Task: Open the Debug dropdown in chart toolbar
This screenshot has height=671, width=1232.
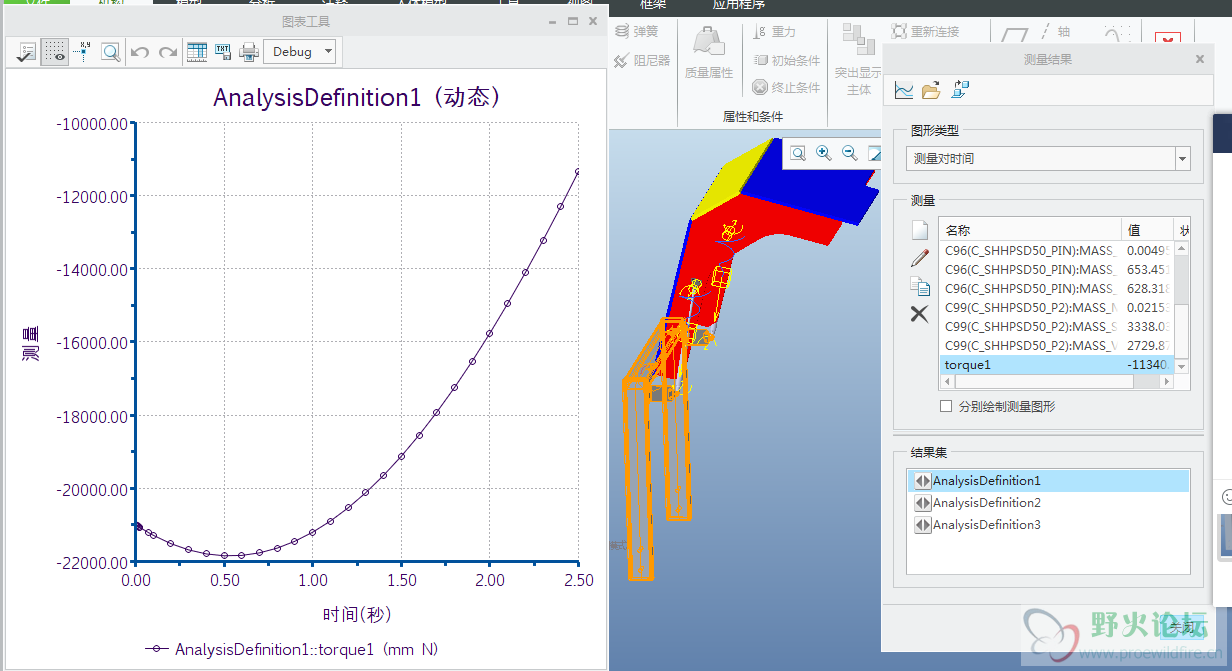Action: point(299,52)
